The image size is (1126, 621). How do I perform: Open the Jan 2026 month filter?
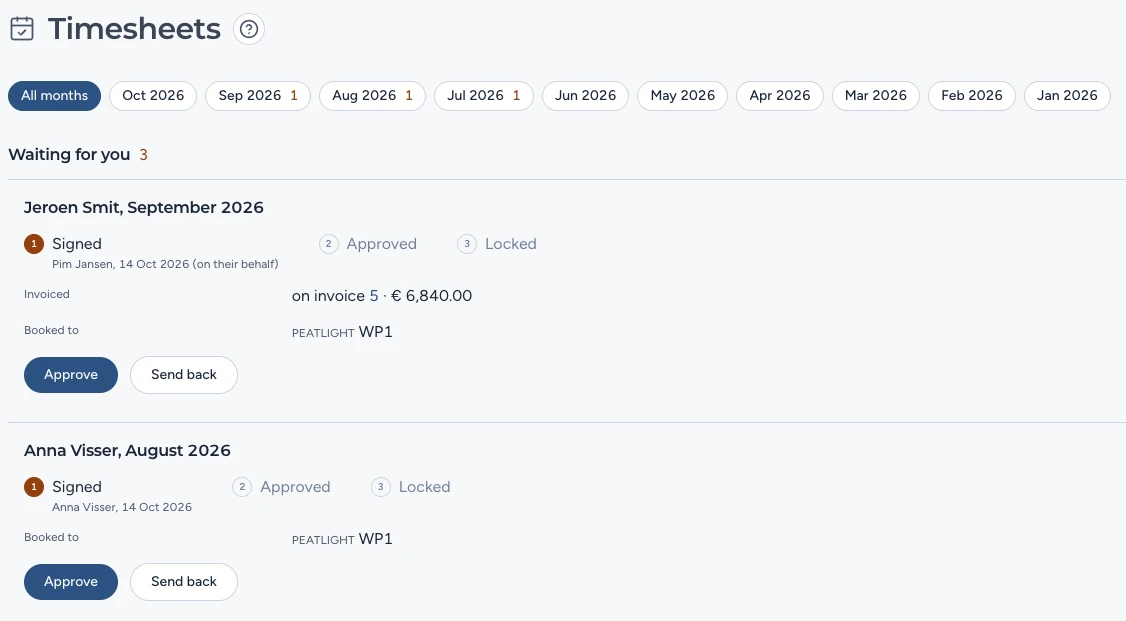[1067, 95]
